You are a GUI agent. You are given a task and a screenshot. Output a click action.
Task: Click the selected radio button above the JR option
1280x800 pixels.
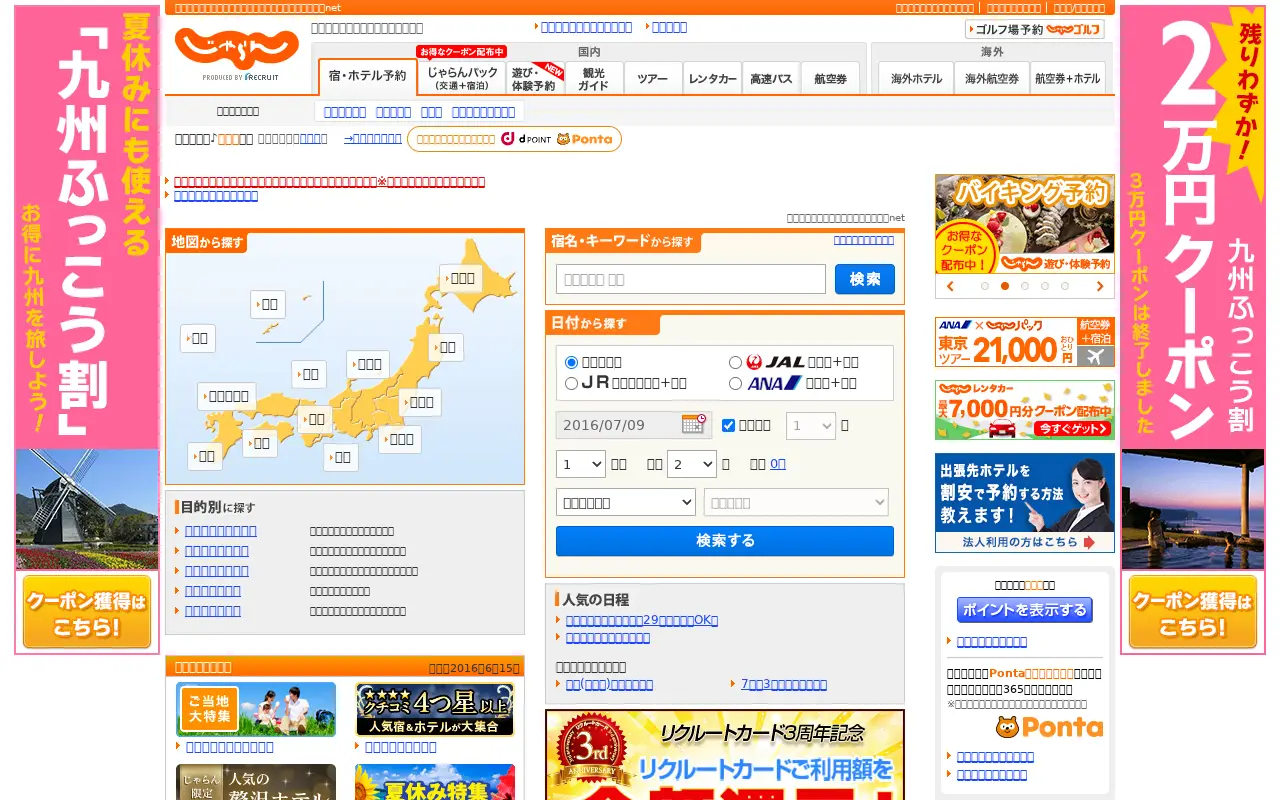coord(572,362)
